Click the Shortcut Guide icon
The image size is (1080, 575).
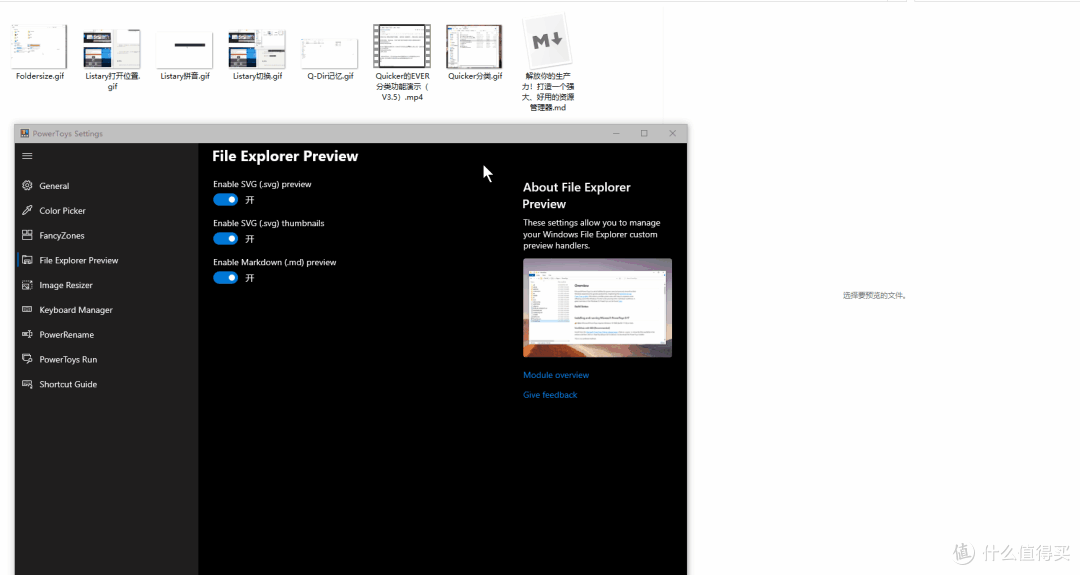click(27, 384)
